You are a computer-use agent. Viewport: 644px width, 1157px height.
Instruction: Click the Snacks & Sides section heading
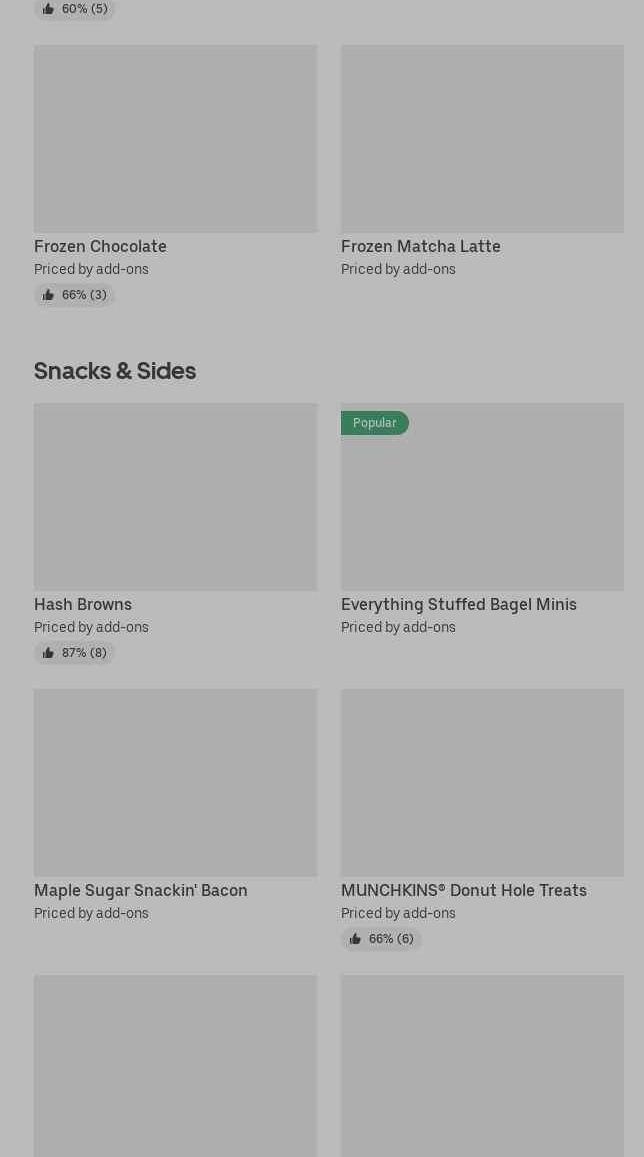click(115, 371)
